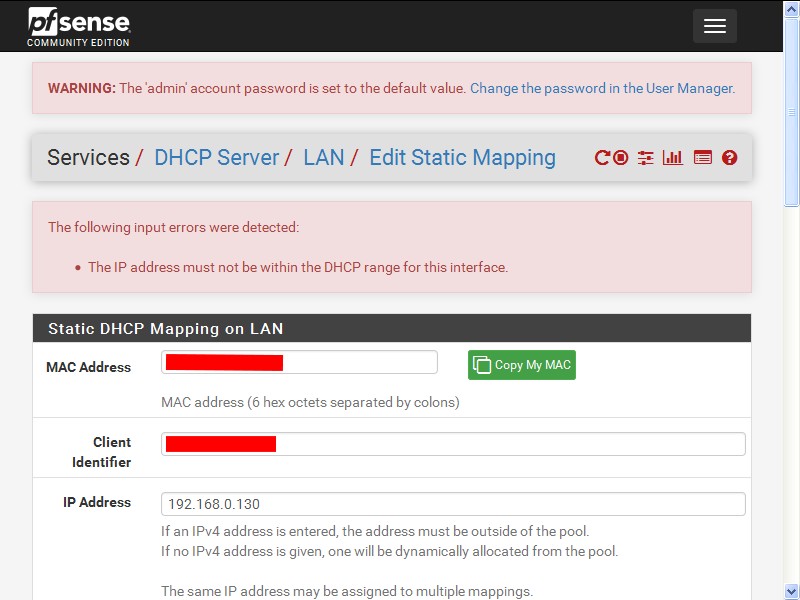Open Related Settings sliders icon
Image resolution: width=800 pixels, height=600 pixels.
tap(645, 158)
